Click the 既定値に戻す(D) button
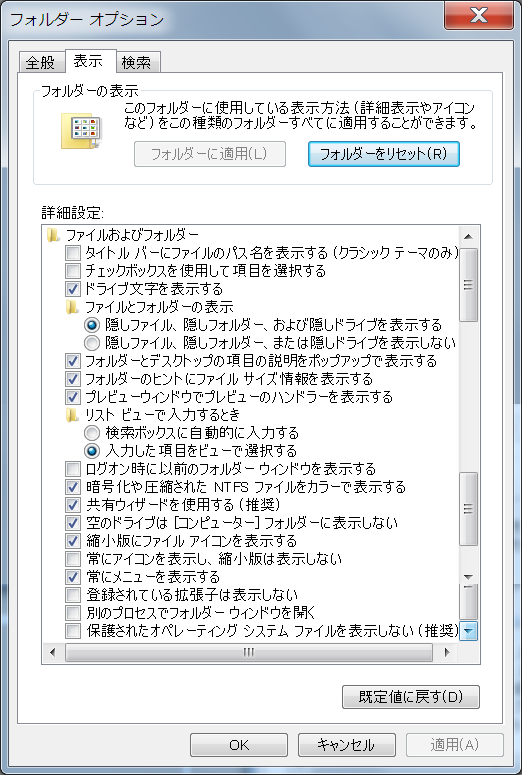Screen dimensions: 522x775 pos(410,697)
